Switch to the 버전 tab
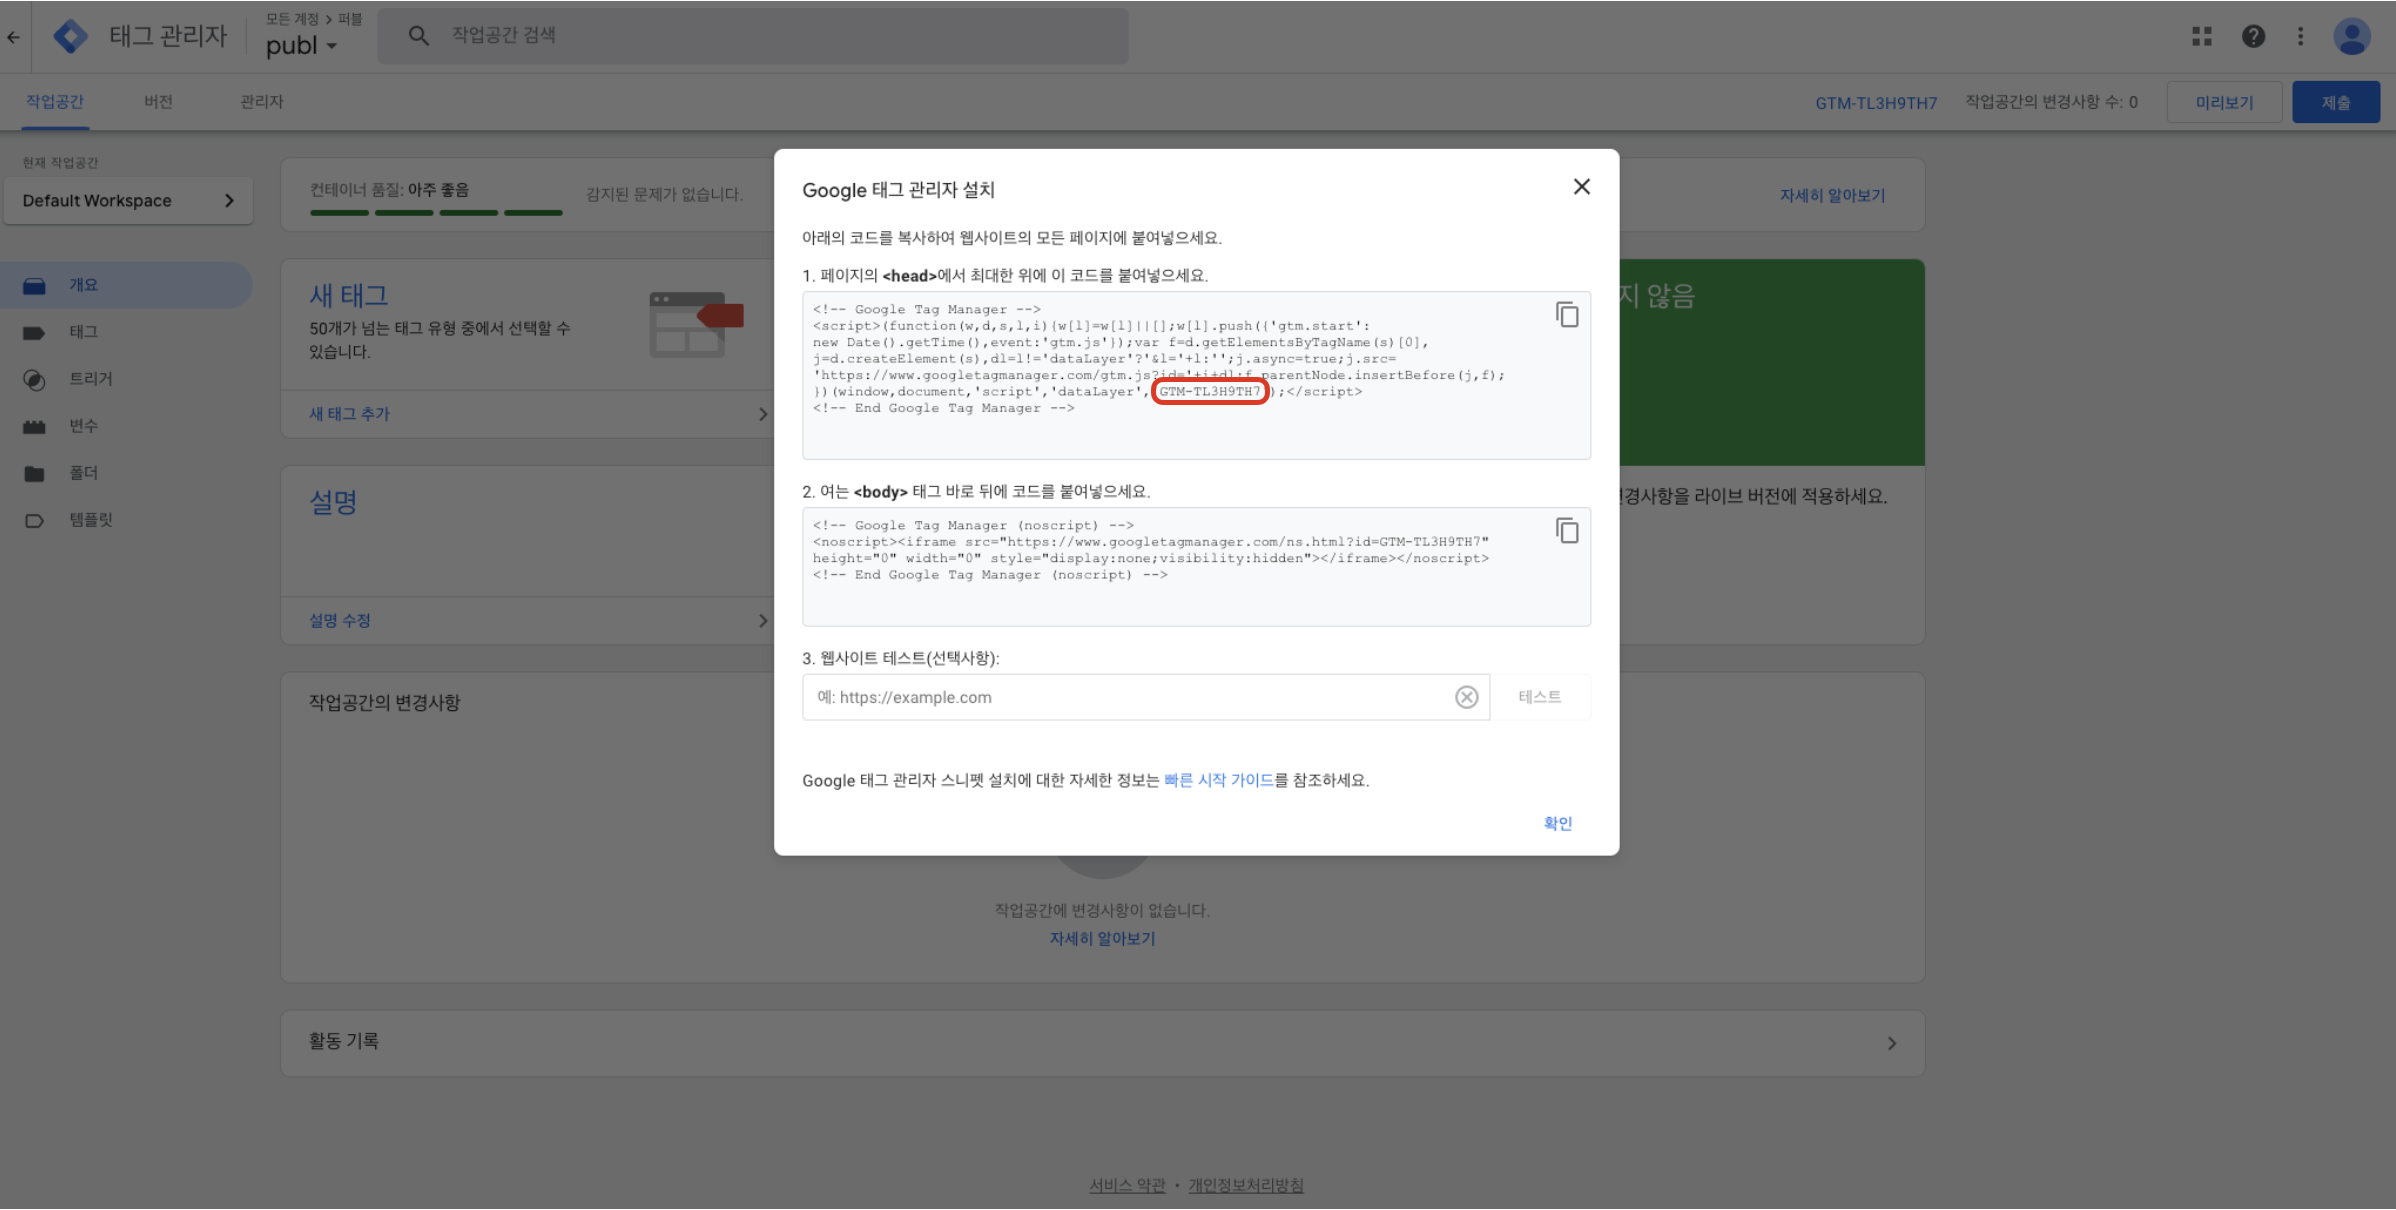2396x1210 pixels. tap(158, 102)
